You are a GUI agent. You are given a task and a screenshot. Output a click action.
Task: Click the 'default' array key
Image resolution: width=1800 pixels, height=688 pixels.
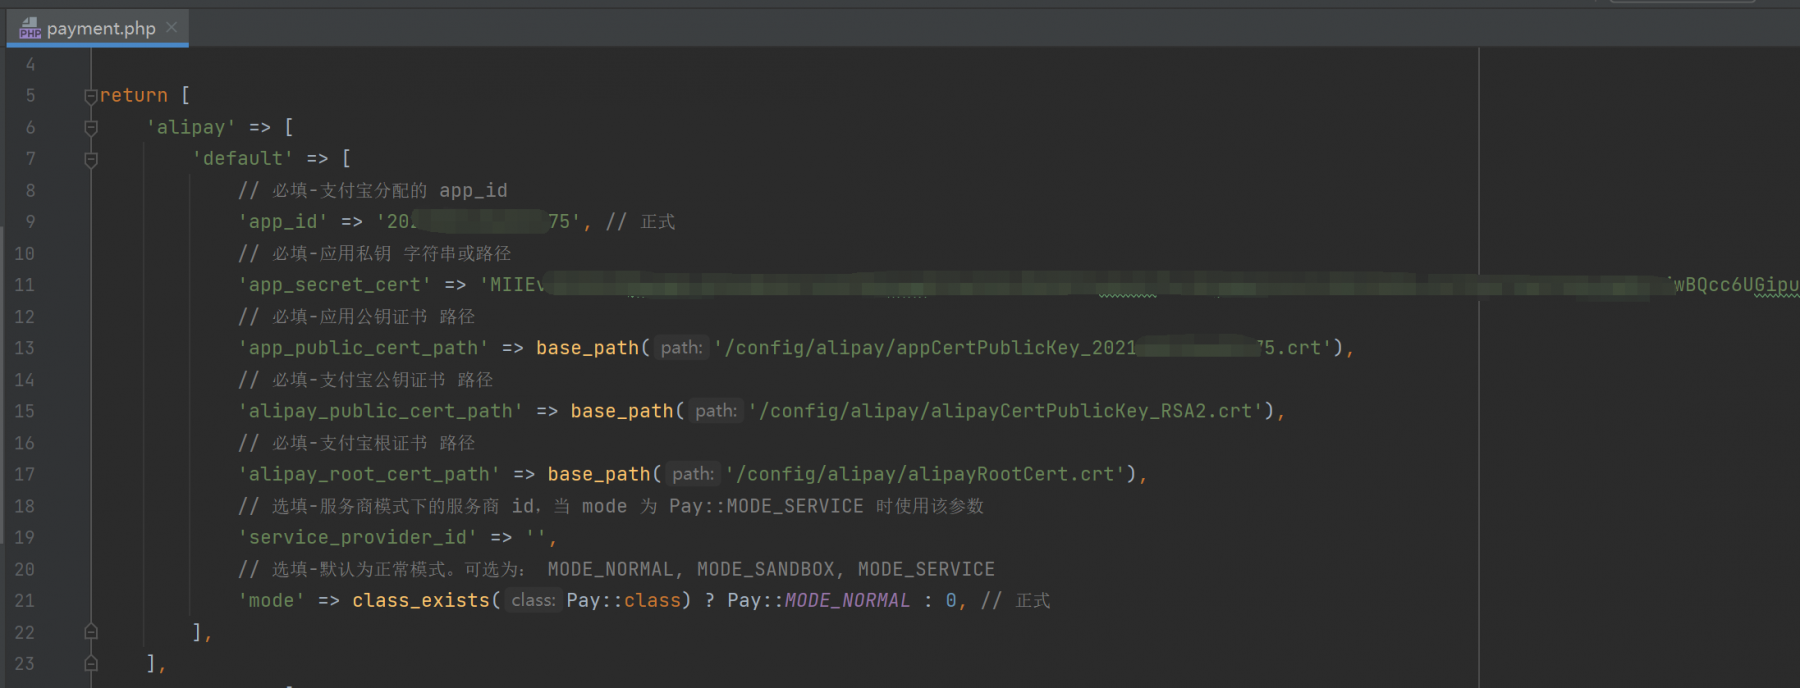[243, 158]
